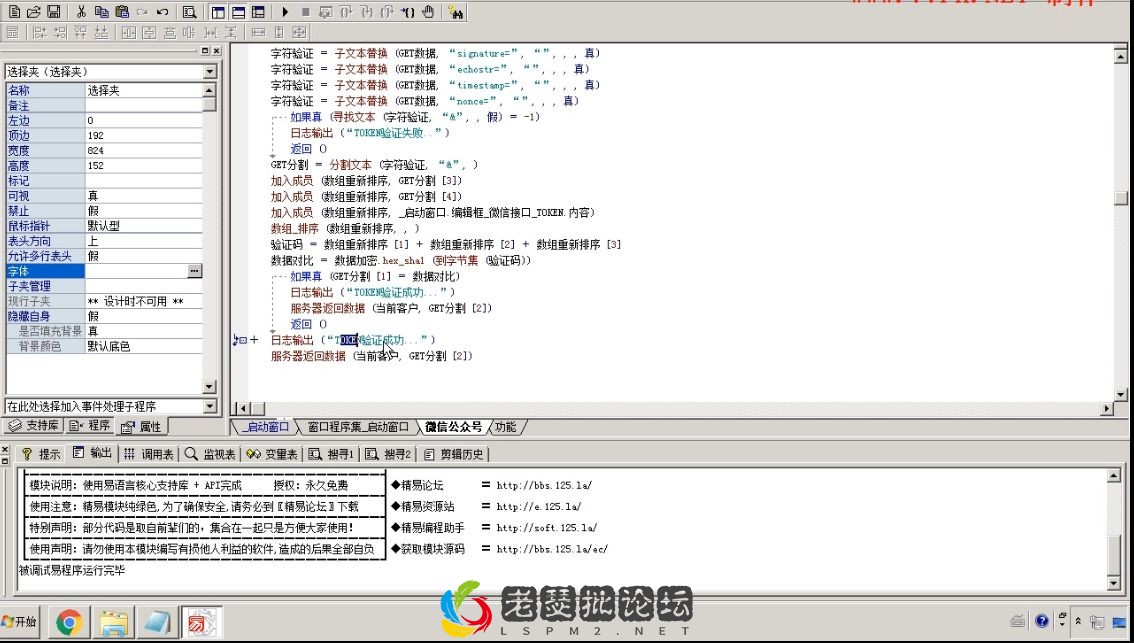The height and width of the screenshot is (643, 1134).
Task: Click the center-horizontally layout icon
Action: [129, 33]
